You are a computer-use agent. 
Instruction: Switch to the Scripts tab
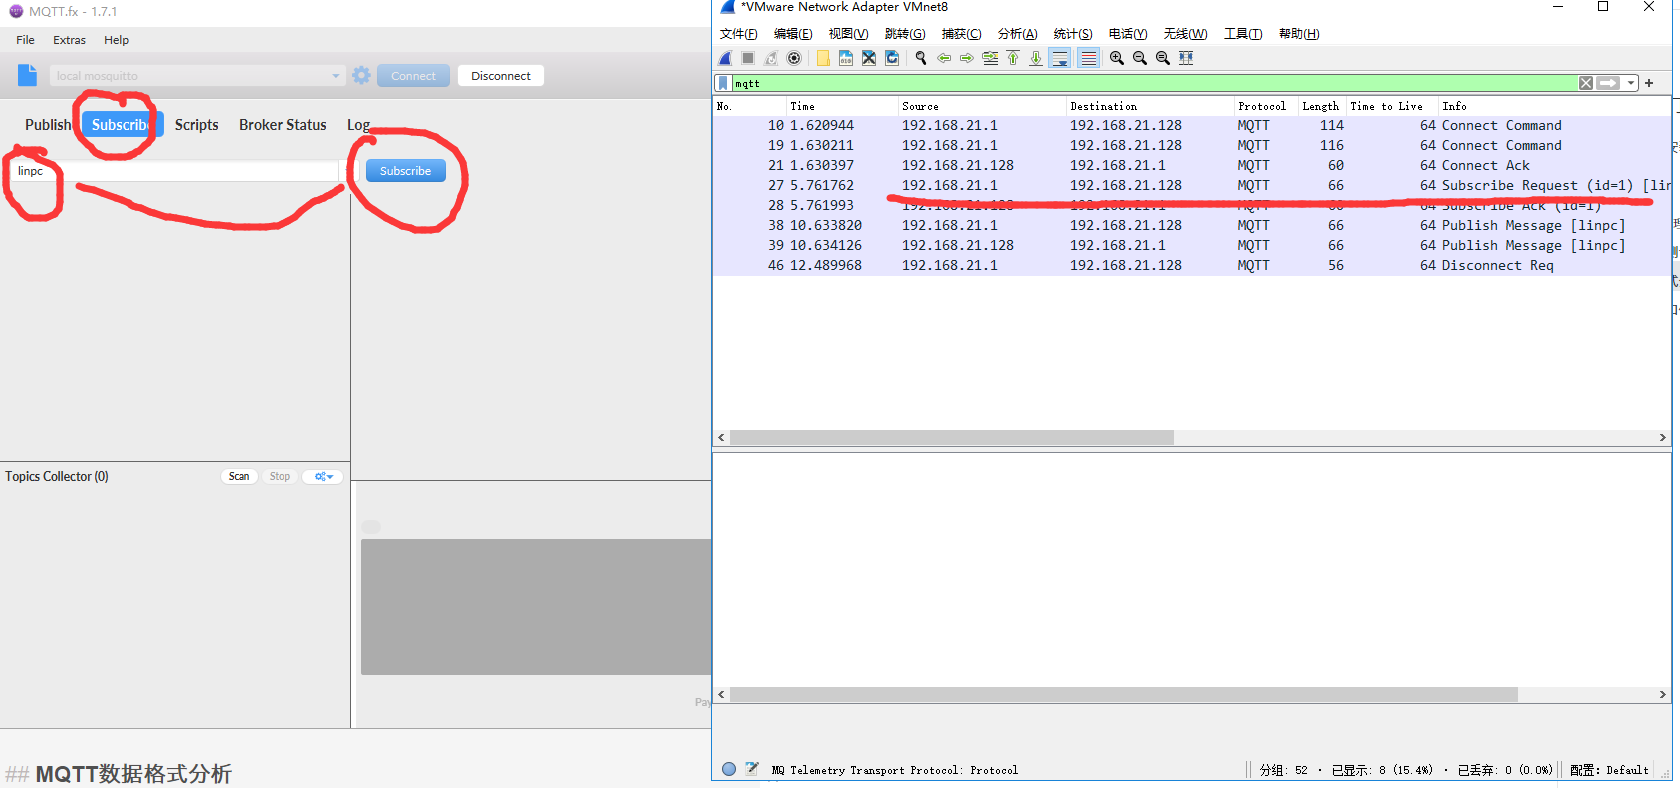click(196, 125)
